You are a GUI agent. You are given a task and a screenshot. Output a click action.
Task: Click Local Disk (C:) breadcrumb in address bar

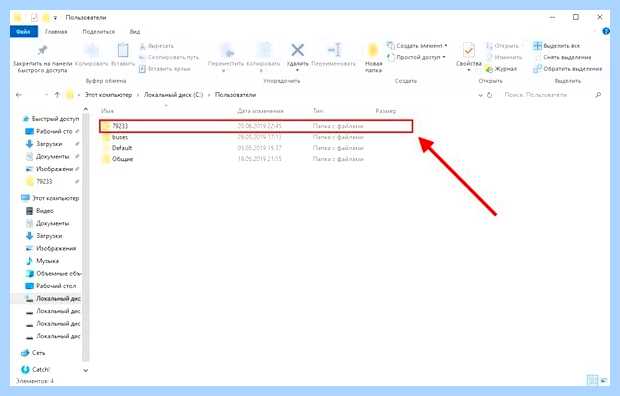[x=173, y=95]
